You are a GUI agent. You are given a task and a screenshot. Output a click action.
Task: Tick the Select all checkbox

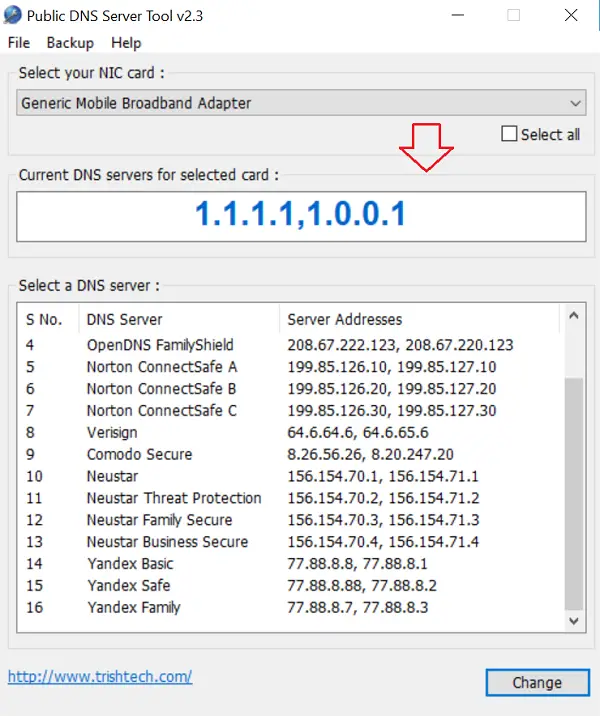point(509,134)
